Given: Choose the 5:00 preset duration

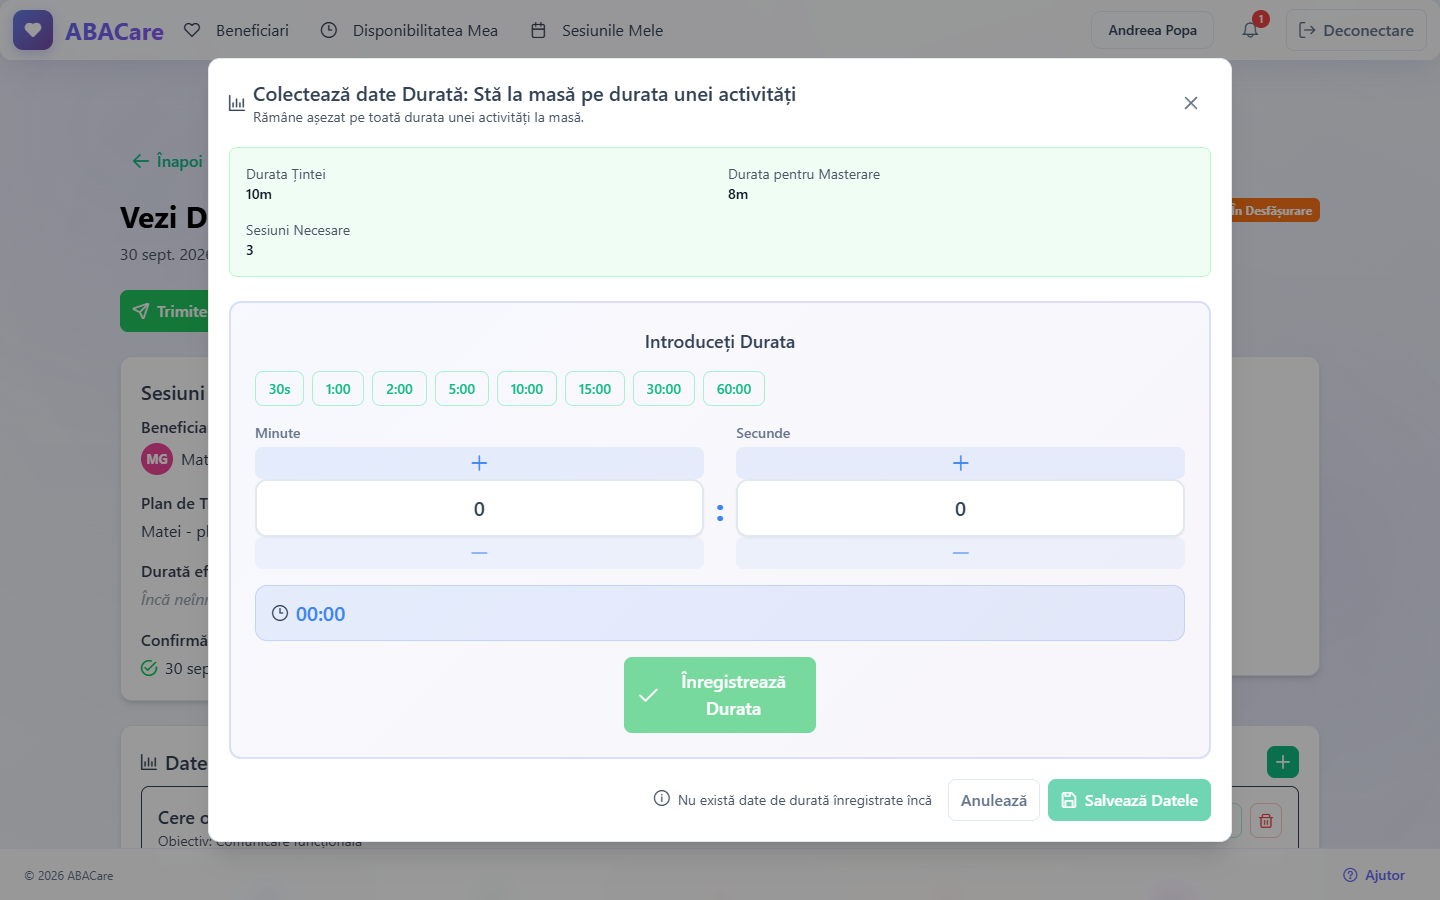Looking at the screenshot, I should pos(461,389).
